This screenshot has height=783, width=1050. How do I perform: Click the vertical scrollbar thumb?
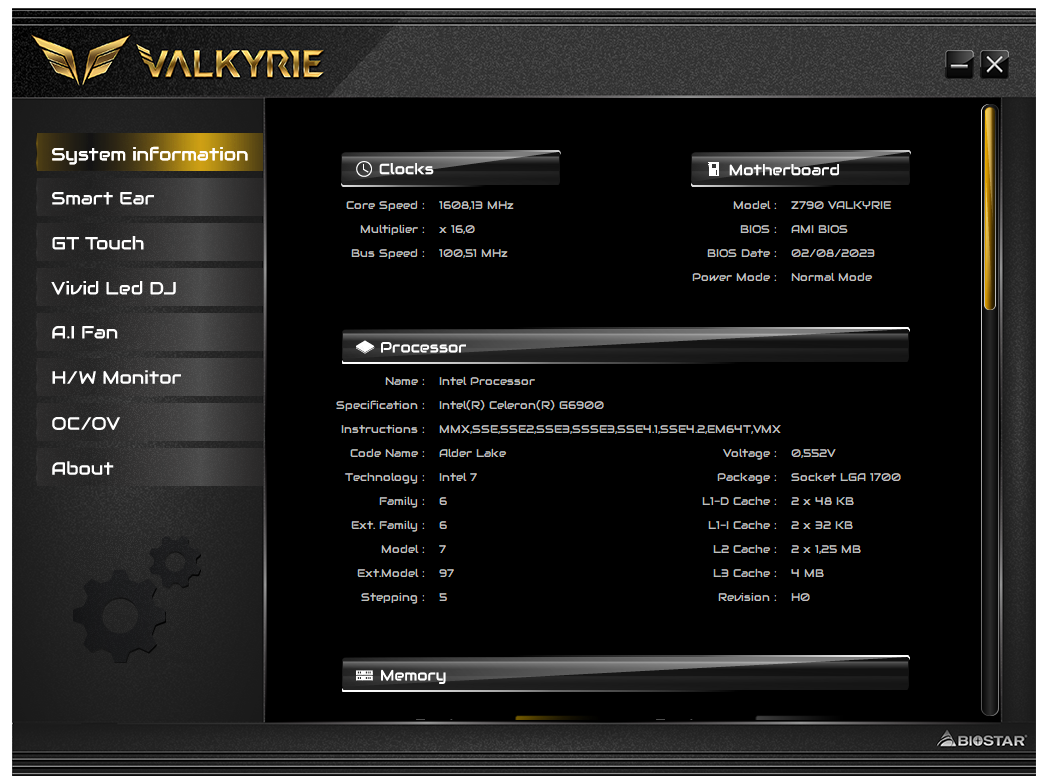pyautogui.click(x=990, y=208)
